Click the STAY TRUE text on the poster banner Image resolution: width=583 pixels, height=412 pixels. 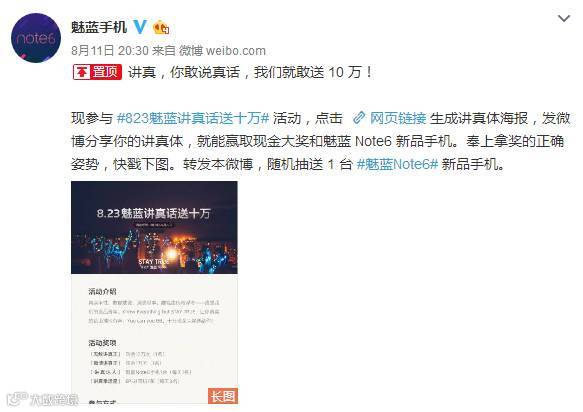pyautogui.click(x=153, y=261)
